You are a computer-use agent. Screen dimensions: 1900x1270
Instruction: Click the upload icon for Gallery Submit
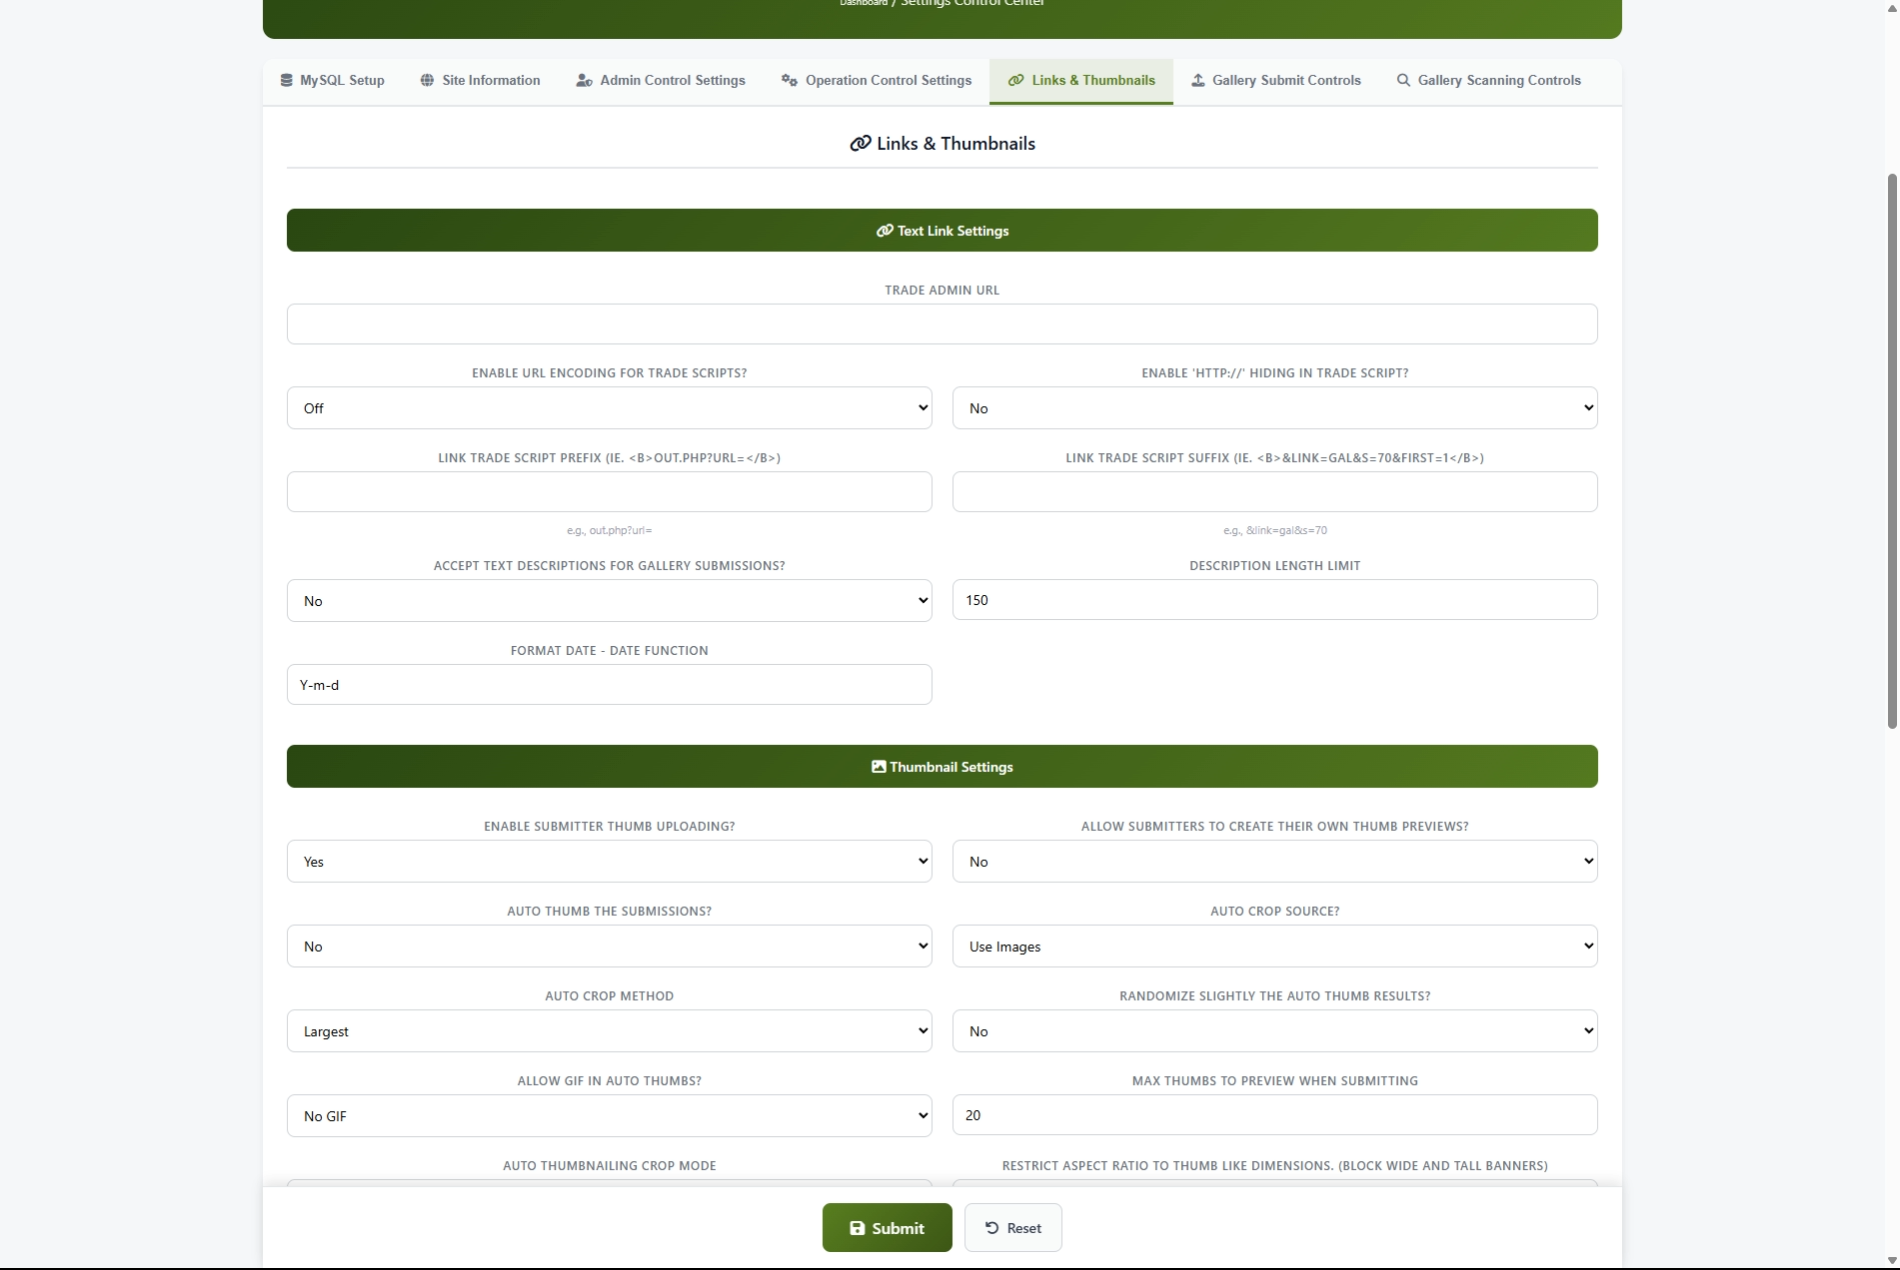click(x=1197, y=80)
